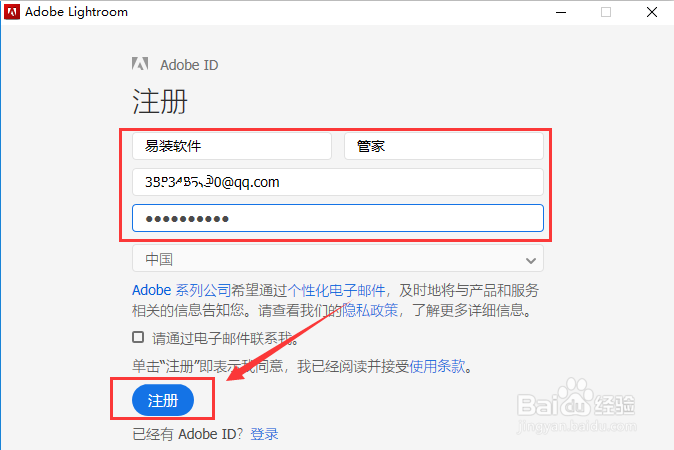Click the Adobe ID heading text
Image resolution: width=674 pixels, height=450 pixels.
tap(189, 65)
